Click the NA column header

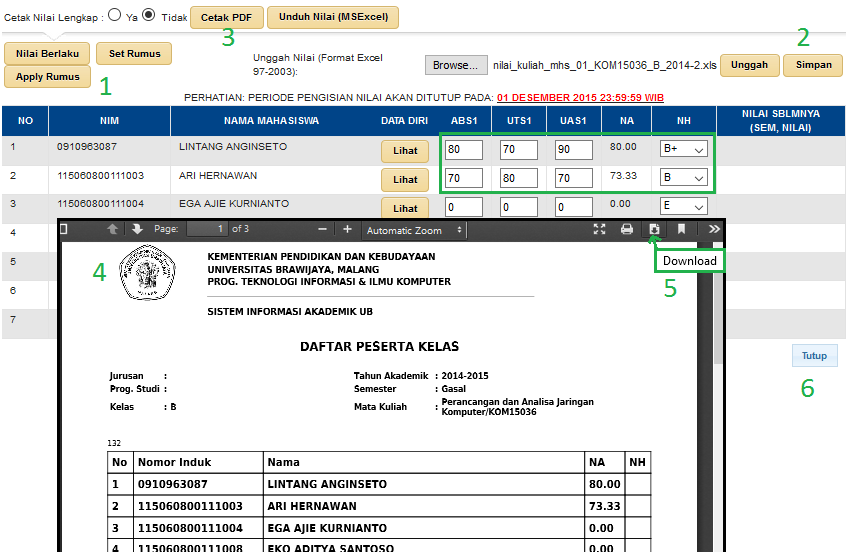626,121
